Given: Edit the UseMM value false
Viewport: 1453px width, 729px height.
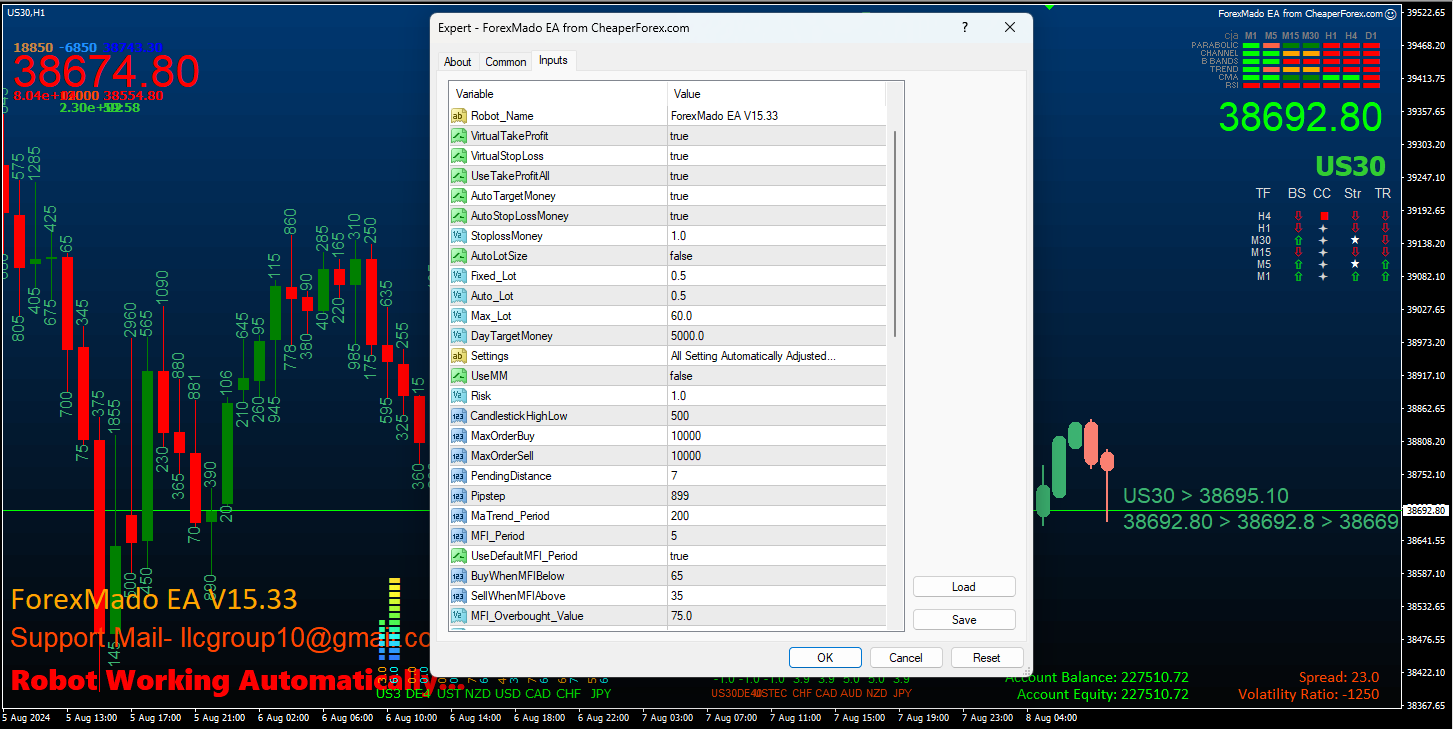Looking at the screenshot, I should (x=777, y=376).
